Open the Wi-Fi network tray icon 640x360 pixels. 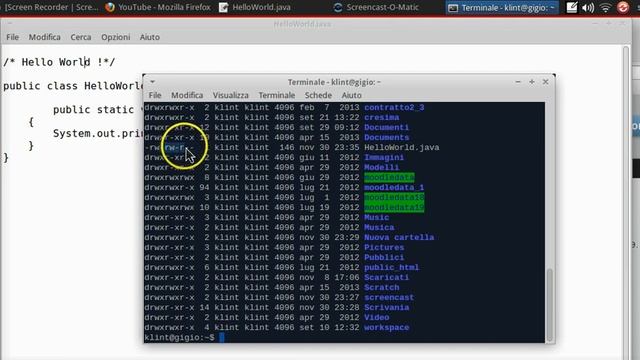606,7
